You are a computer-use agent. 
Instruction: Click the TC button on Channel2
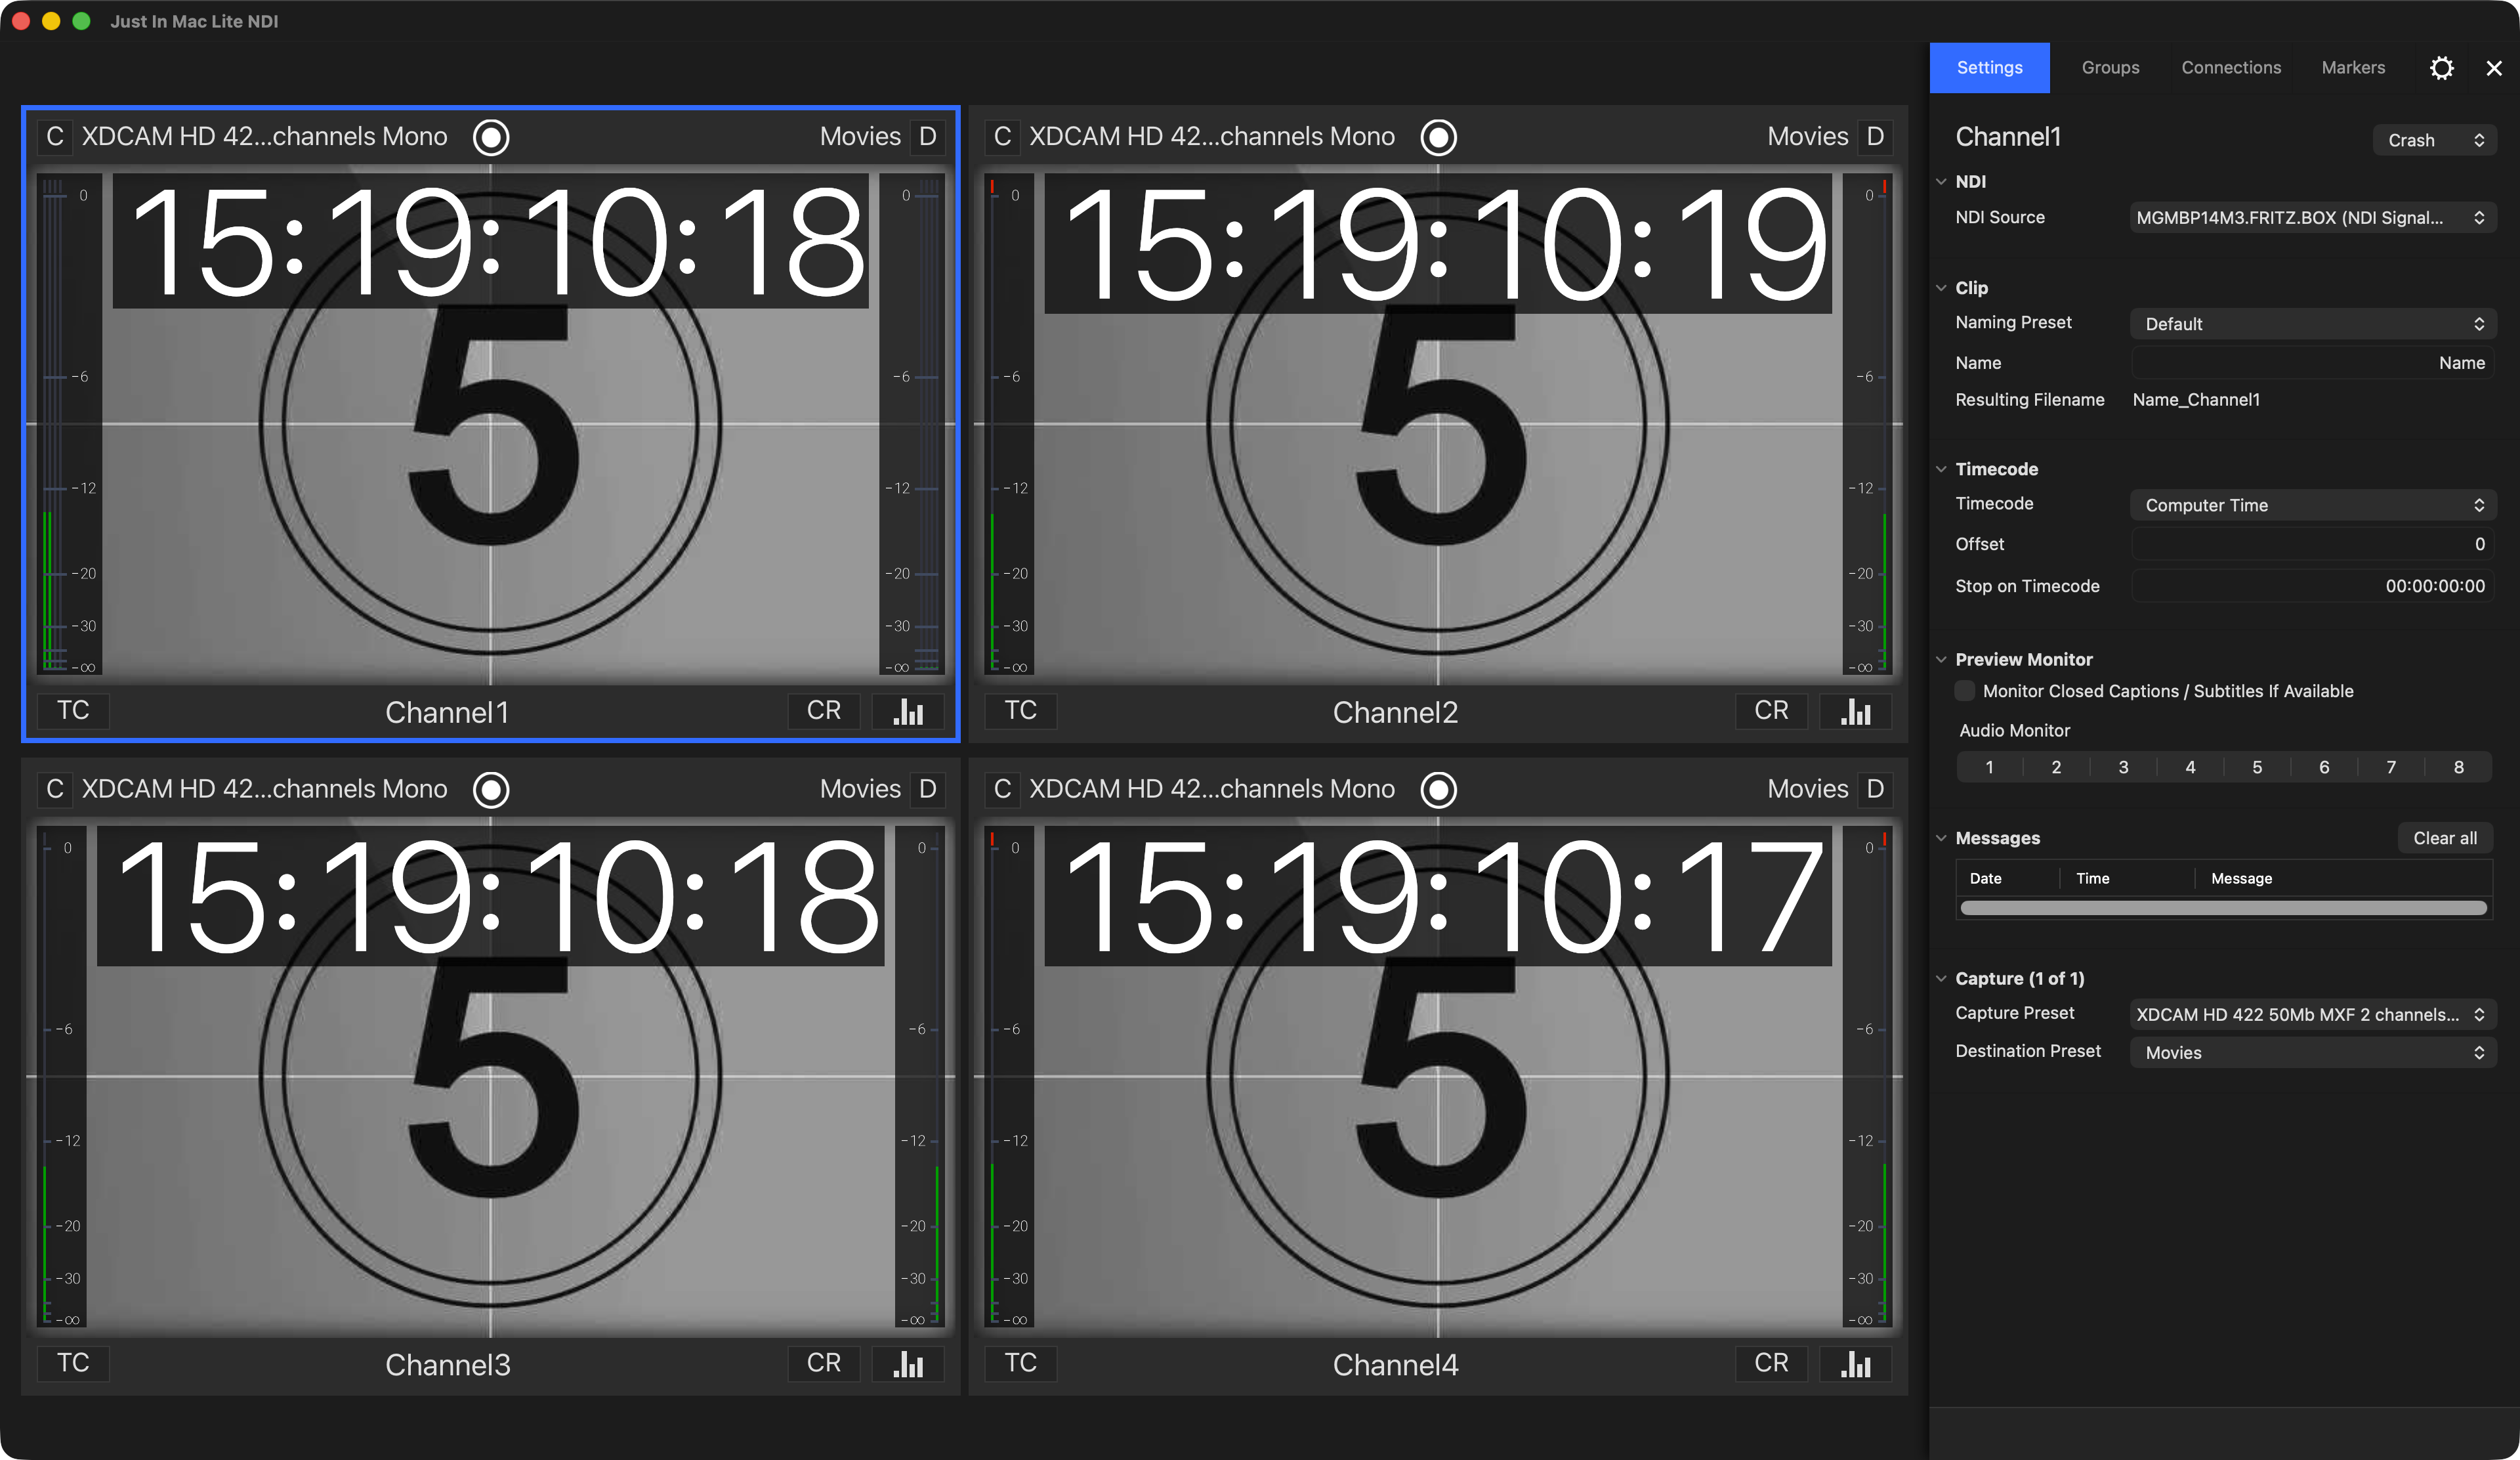pyautogui.click(x=1021, y=711)
